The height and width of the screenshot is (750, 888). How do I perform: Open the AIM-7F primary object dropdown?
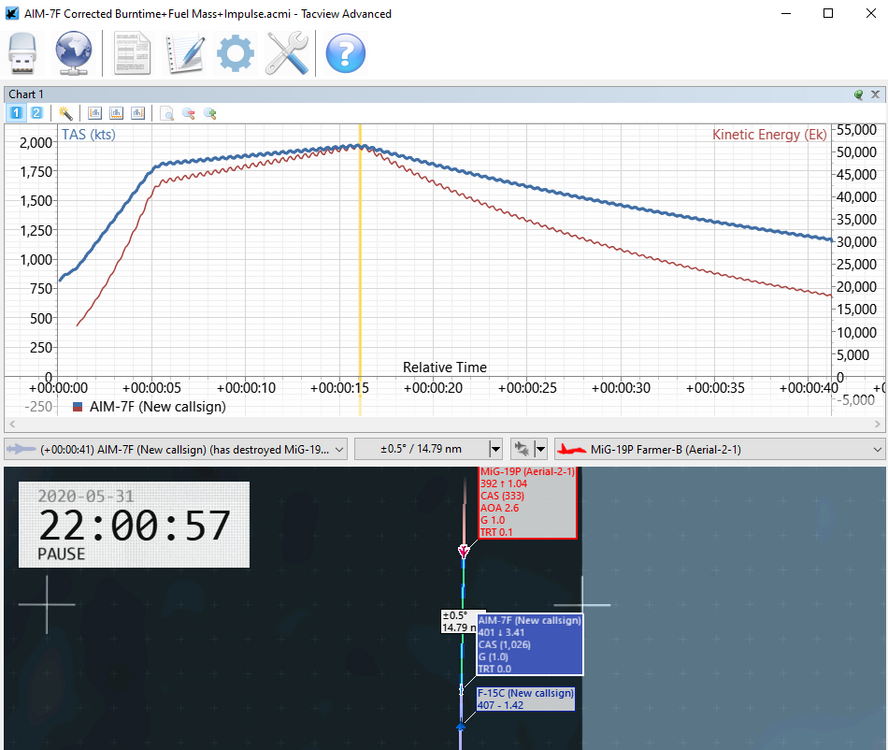(176, 449)
